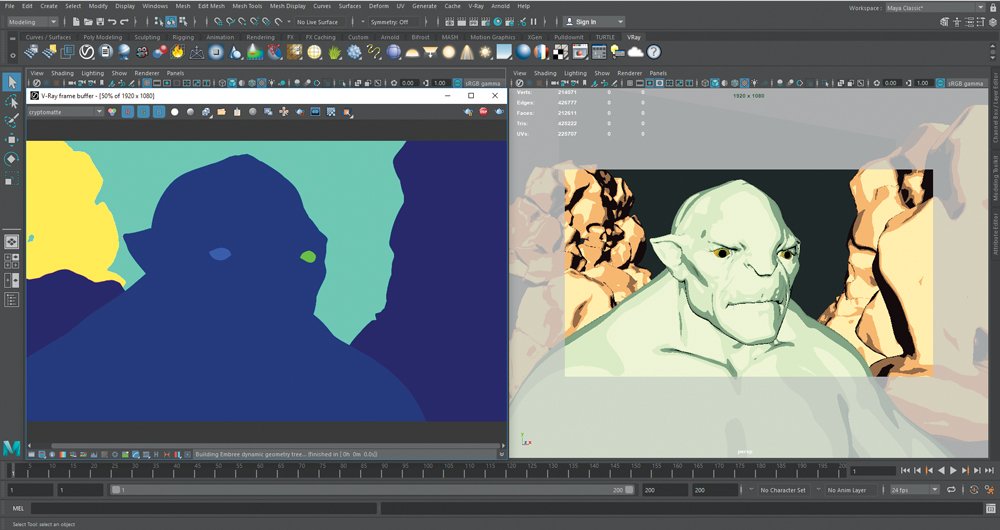The image size is (1000, 530).
Task: Open the Sign In dropdown
Action: [x=593, y=22]
